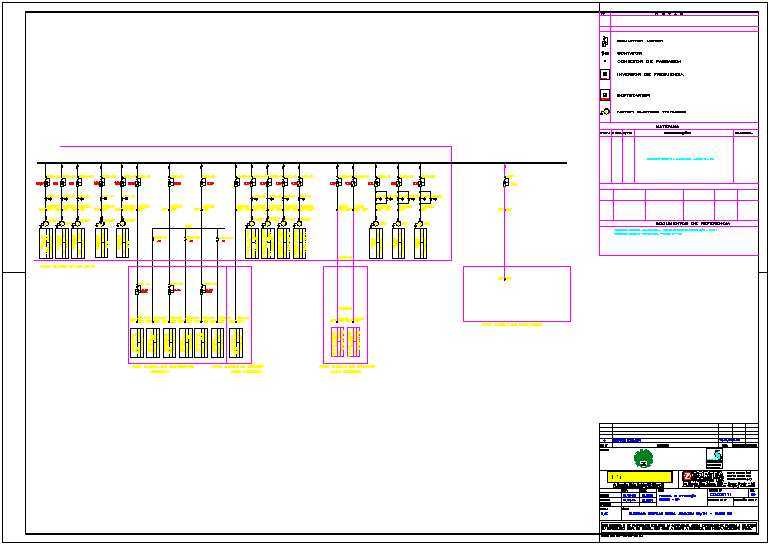
Task: Select the Conector de Passagem legend label
Action: pyautogui.click(x=649, y=61)
